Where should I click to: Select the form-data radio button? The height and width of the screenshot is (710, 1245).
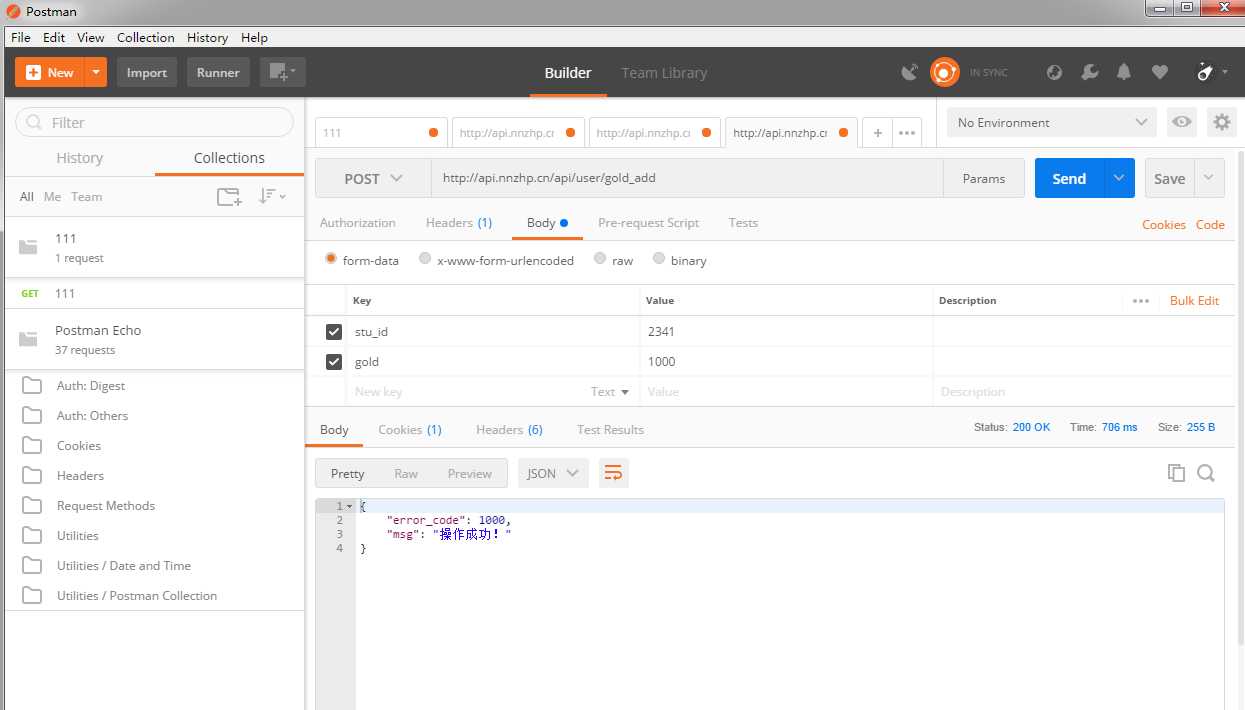(x=331, y=258)
